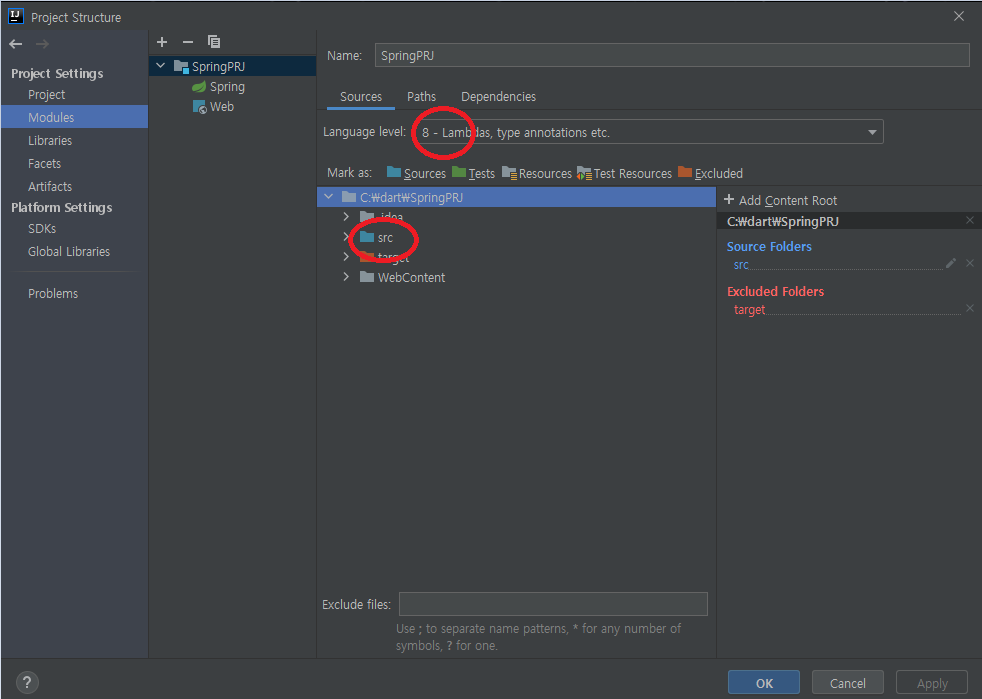Expand the WebContent folder
982x699 pixels.
(346, 277)
